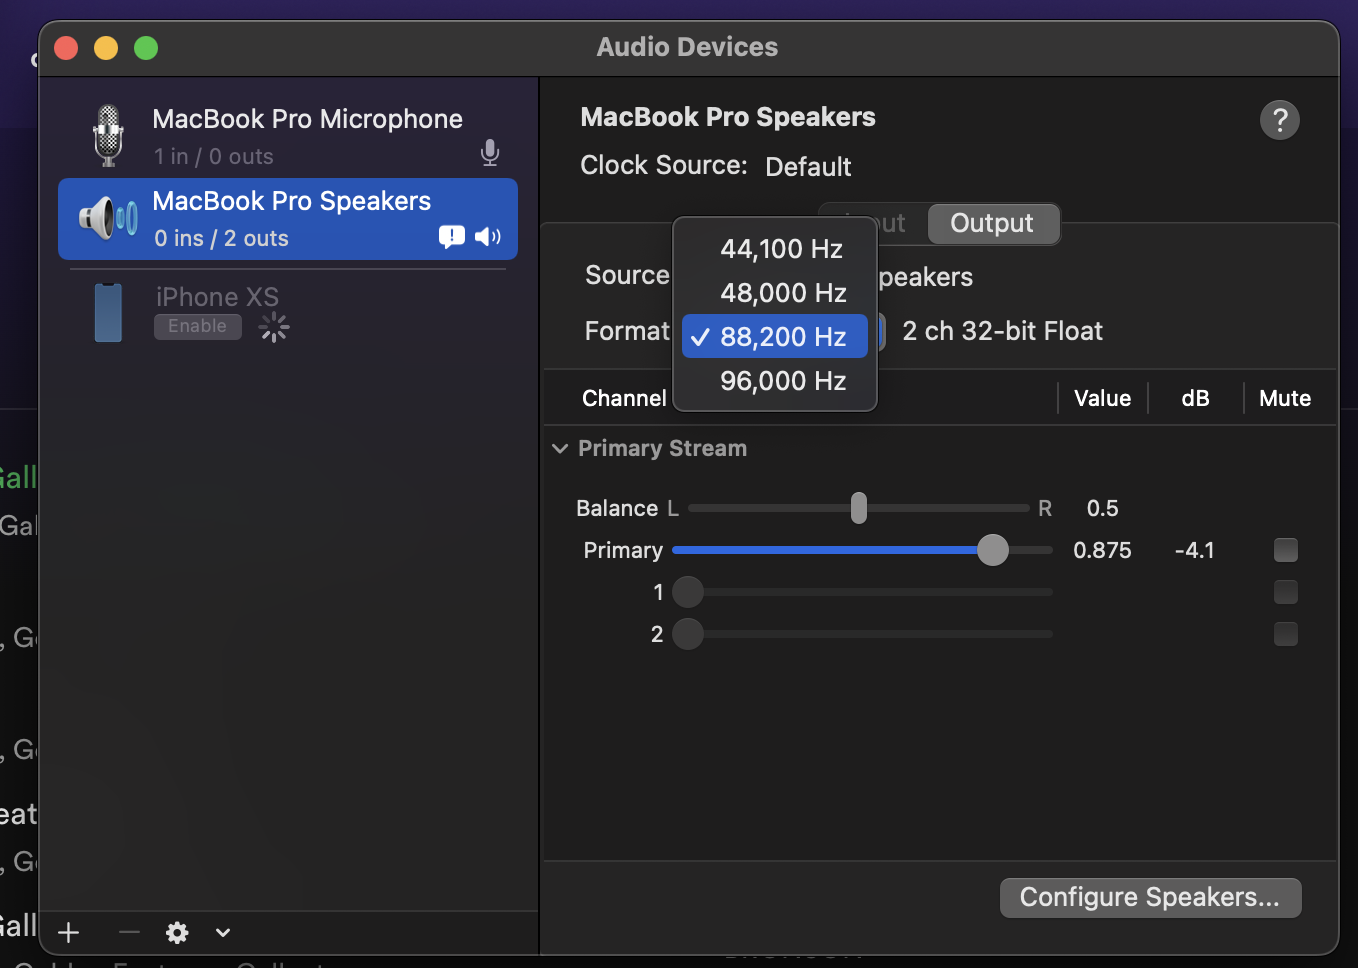Click the Value column header
The height and width of the screenshot is (968, 1358).
coord(1102,399)
